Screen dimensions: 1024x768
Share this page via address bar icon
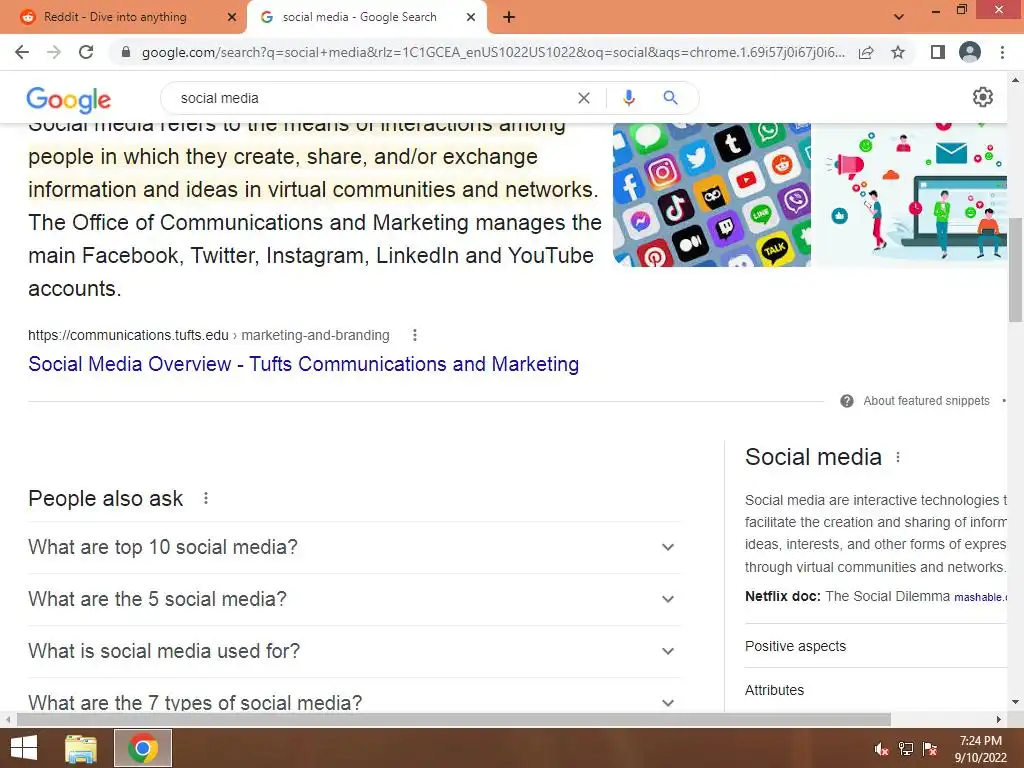click(x=866, y=52)
